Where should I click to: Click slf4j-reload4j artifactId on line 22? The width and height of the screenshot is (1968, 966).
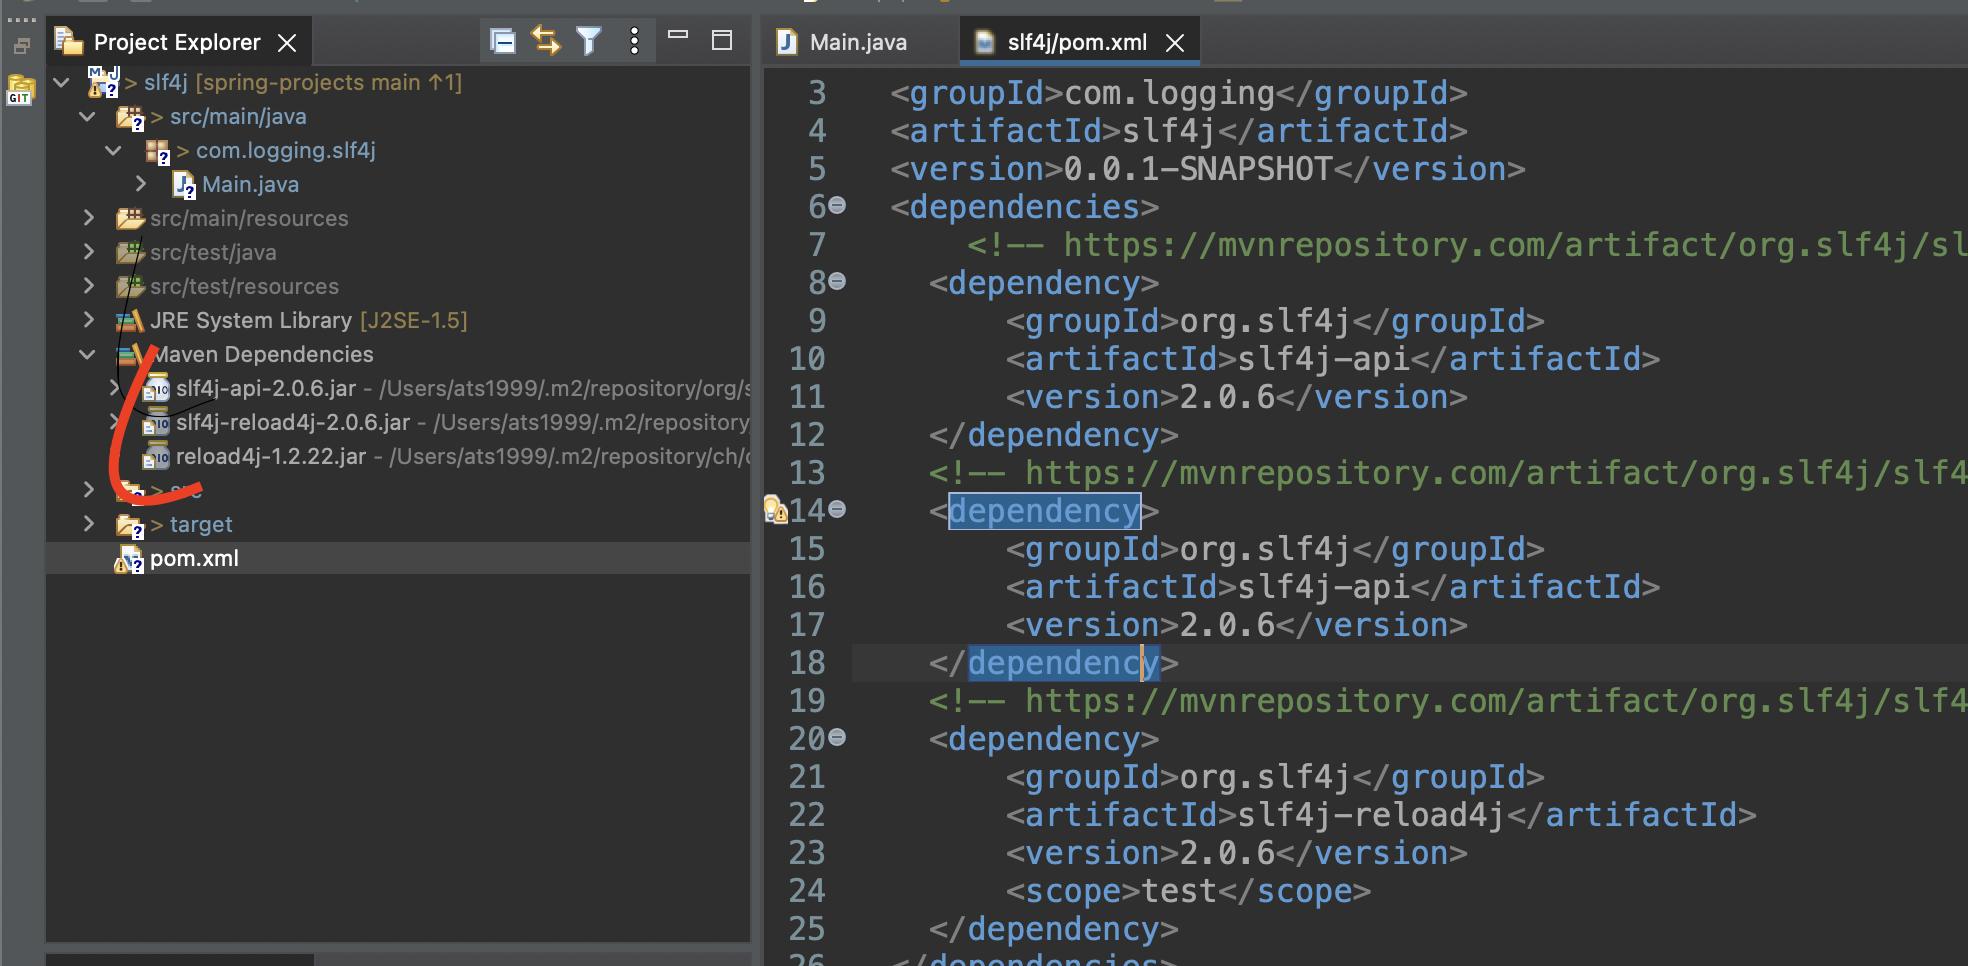1371,815
